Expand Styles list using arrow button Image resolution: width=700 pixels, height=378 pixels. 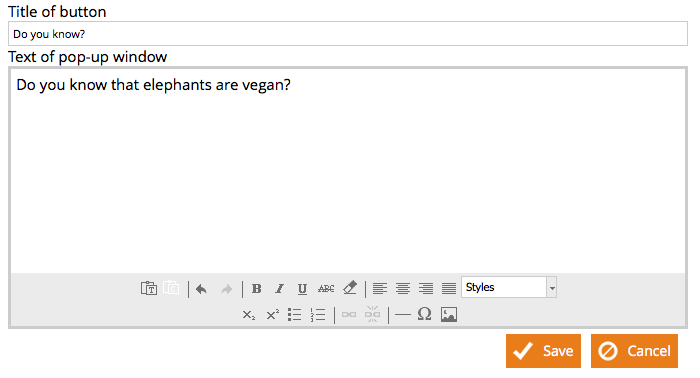[x=552, y=287]
